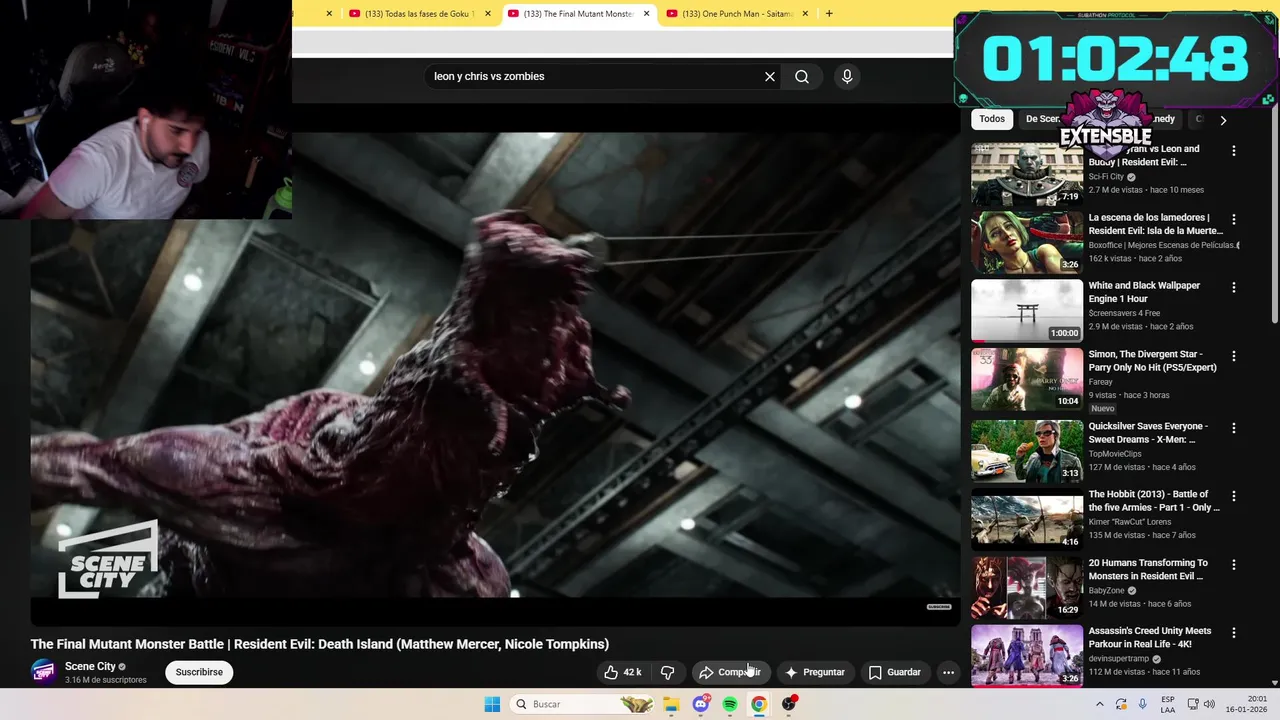Open Scene City channel name link
The width and height of the screenshot is (1280, 720).
click(x=90, y=666)
